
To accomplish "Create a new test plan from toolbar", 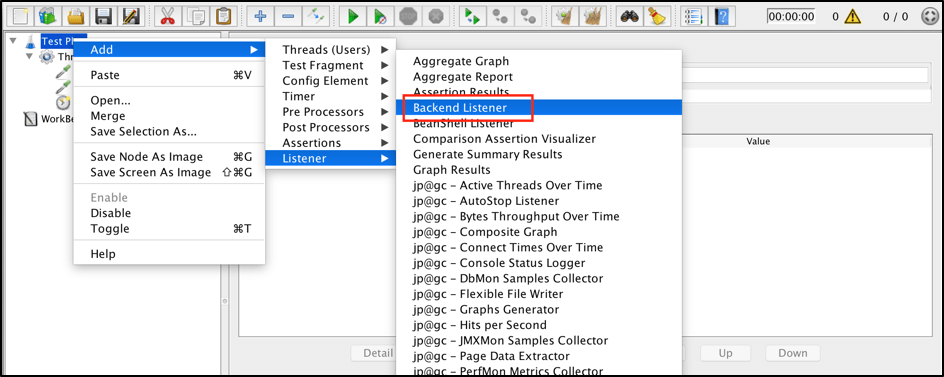I will click(x=19, y=16).
